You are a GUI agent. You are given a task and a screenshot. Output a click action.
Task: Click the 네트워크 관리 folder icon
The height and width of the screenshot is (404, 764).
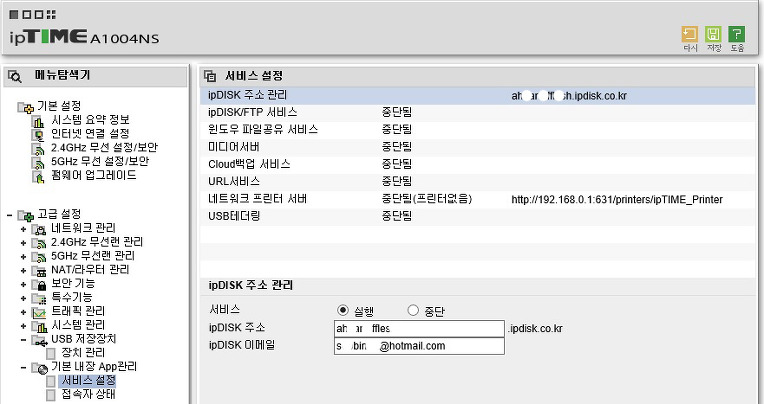tap(39, 229)
